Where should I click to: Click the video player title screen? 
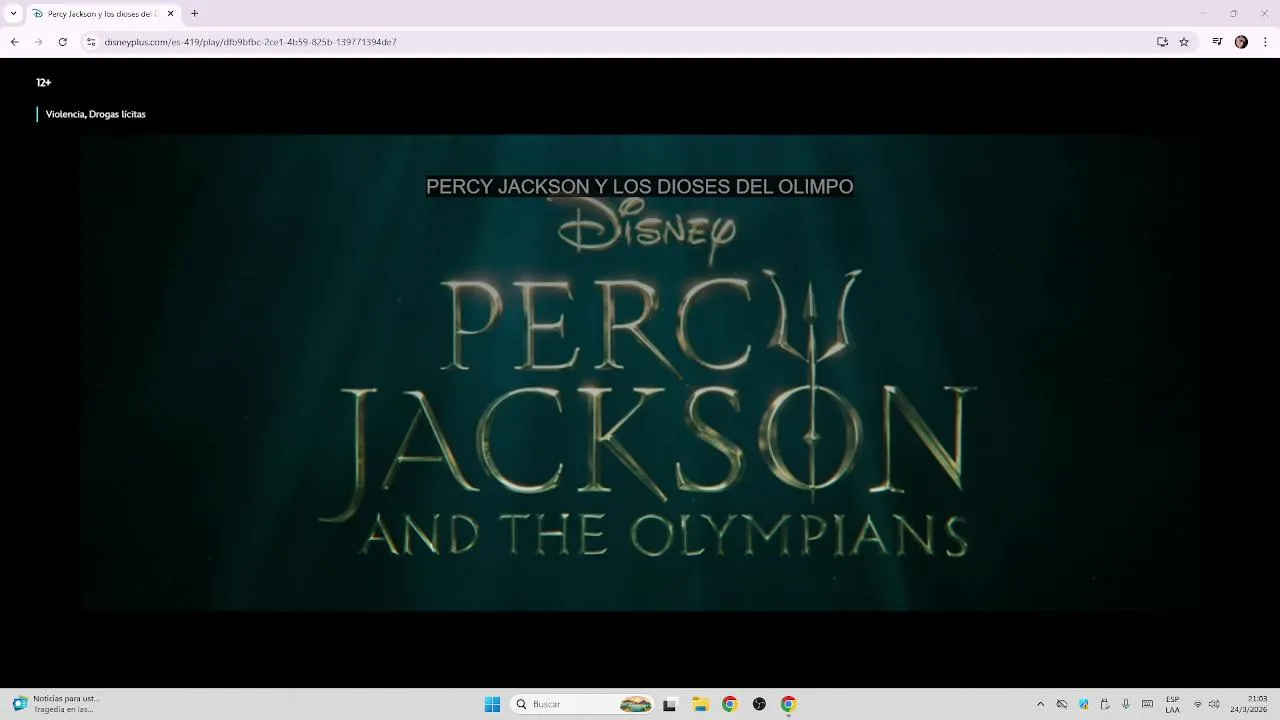click(640, 372)
